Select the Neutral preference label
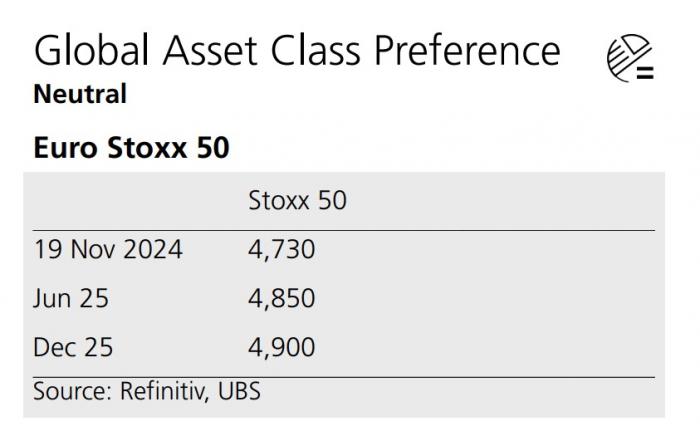700x436 pixels. tap(80, 94)
